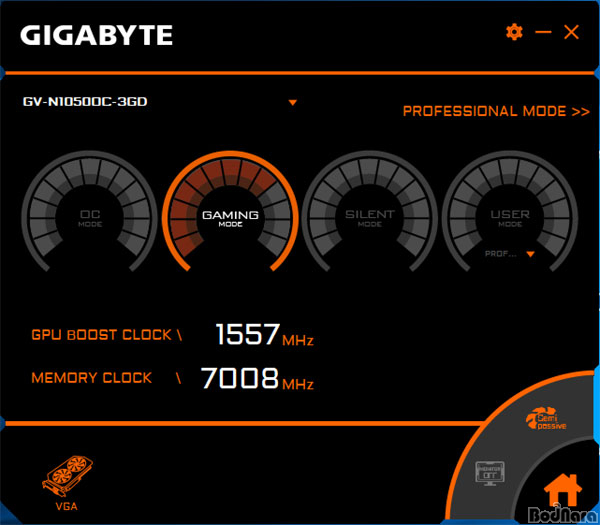Image resolution: width=600 pixels, height=525 pixels.
Task: Click the monitor-off display icon
Action: pyautogui.click(x=490, y=473)
